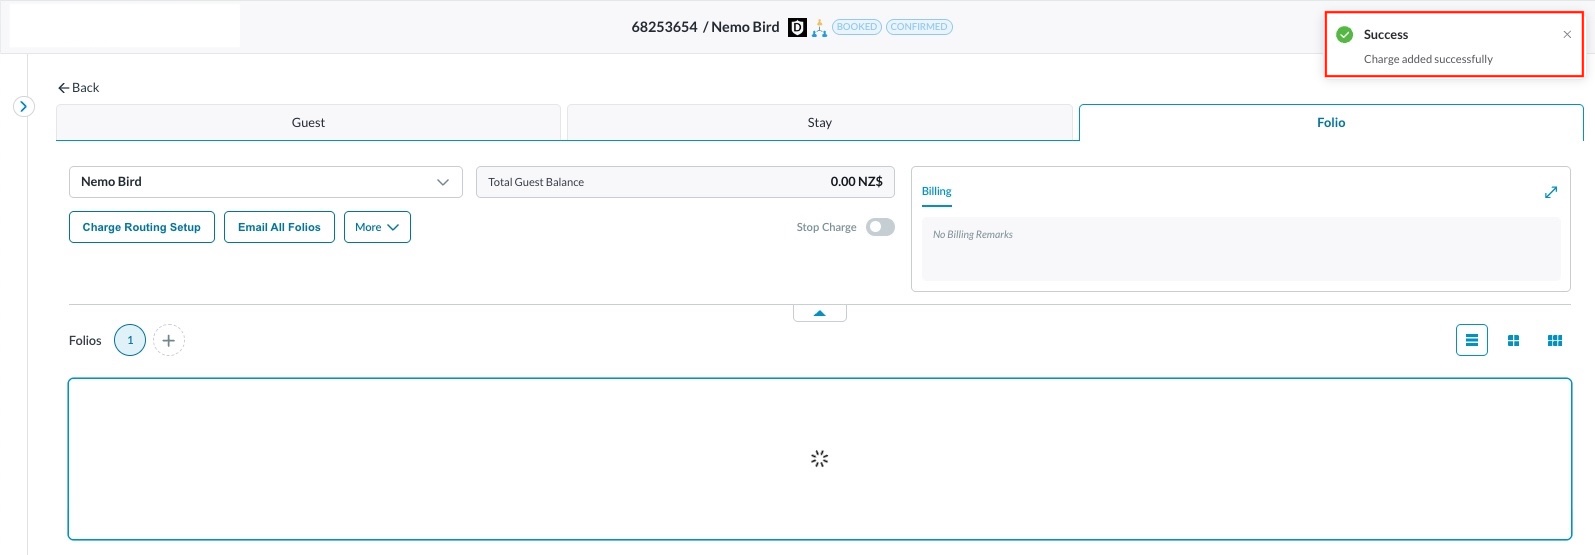Add a new folio with plus icon
This screenshot has width=1595, height=555.
pyautogui.click(x=169, y=341)
